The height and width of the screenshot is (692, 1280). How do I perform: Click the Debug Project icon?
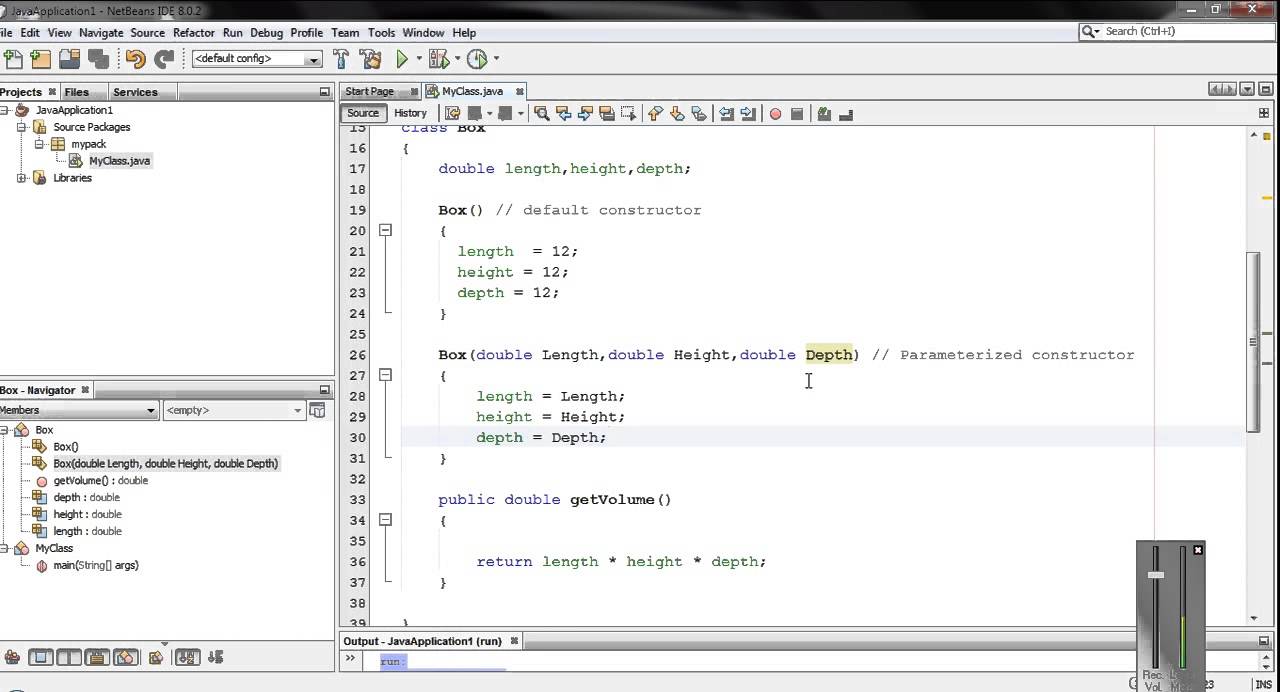tap(437, 59)
